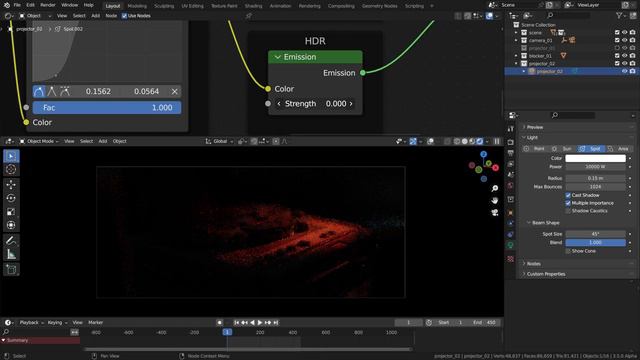Select the Scale tool
Viewport: 640px width, 360px height.
pos(11,211)
